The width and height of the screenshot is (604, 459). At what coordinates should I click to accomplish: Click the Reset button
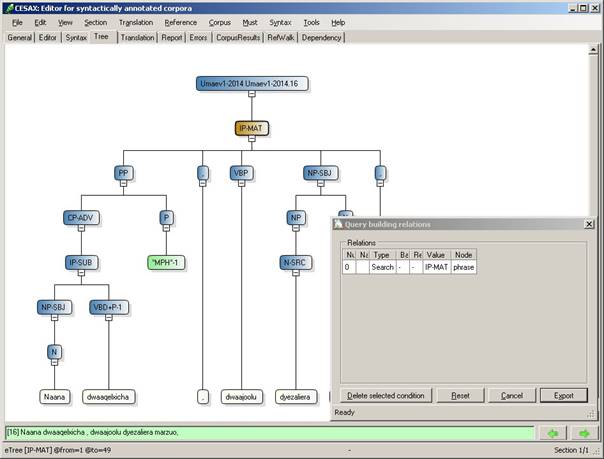point(460,395)
